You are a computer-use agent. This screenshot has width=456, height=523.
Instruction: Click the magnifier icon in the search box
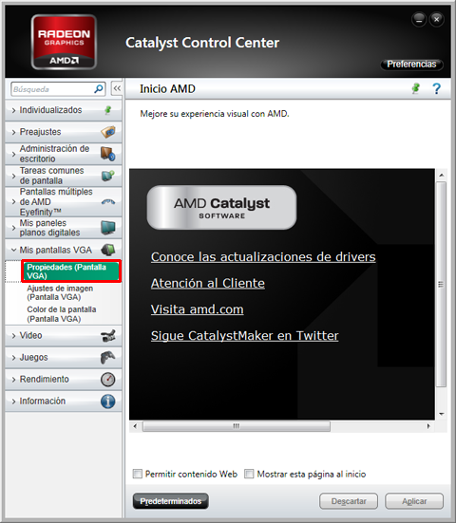(x=98, y=89)
